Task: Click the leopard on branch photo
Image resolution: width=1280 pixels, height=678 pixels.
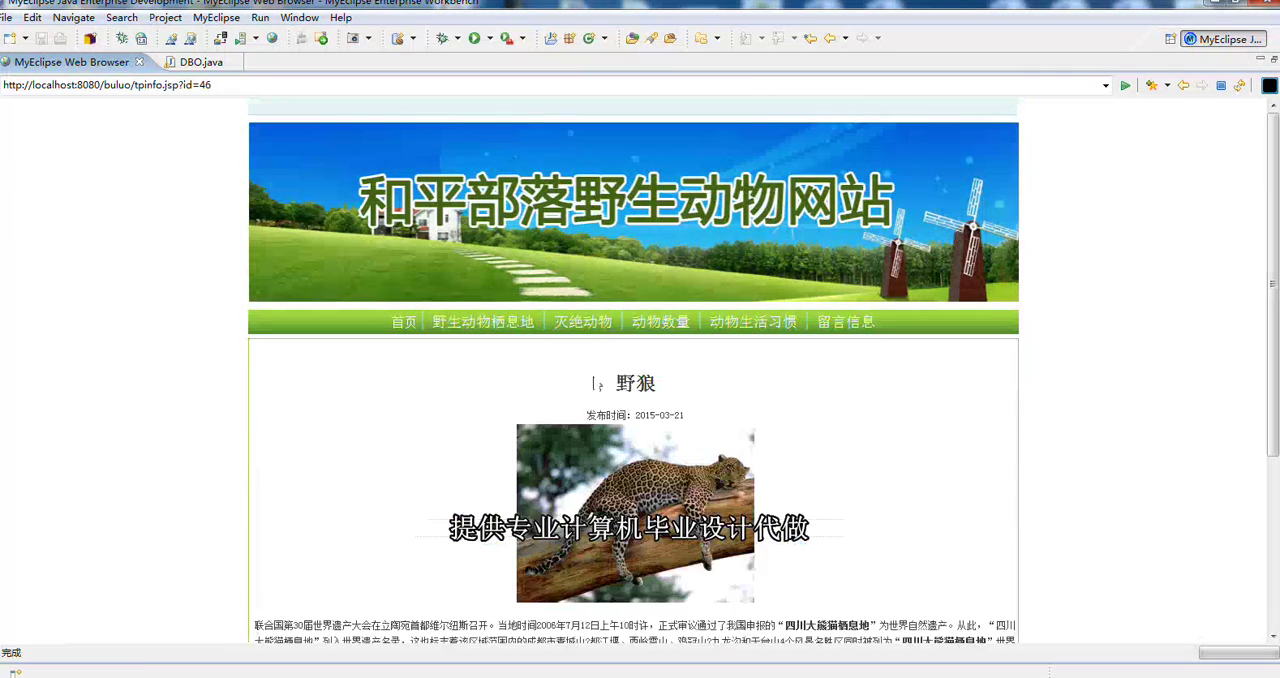Action: [635, 513]
